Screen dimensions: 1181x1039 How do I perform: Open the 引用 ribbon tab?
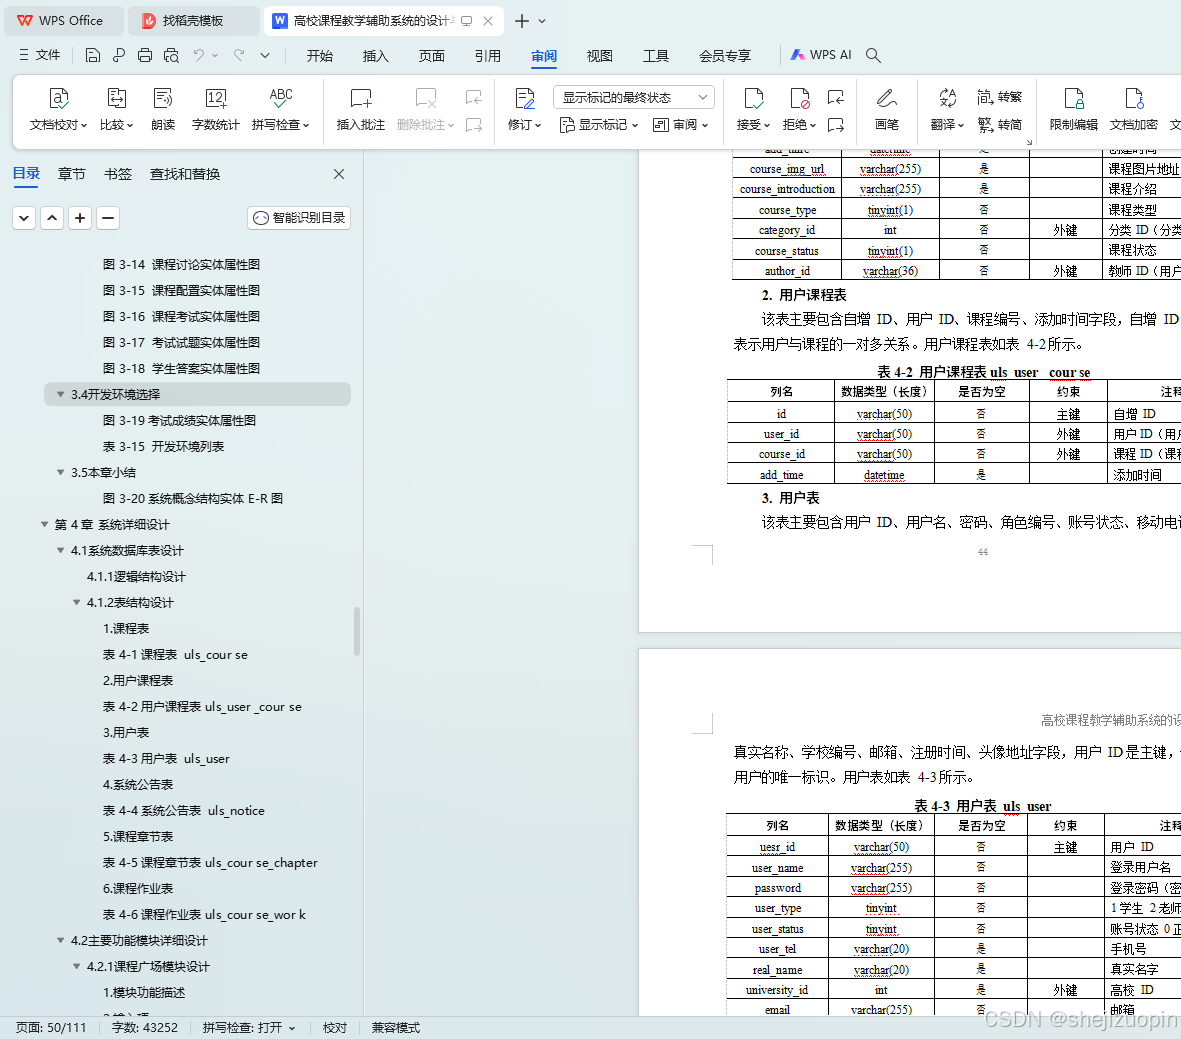click(487, 56)
